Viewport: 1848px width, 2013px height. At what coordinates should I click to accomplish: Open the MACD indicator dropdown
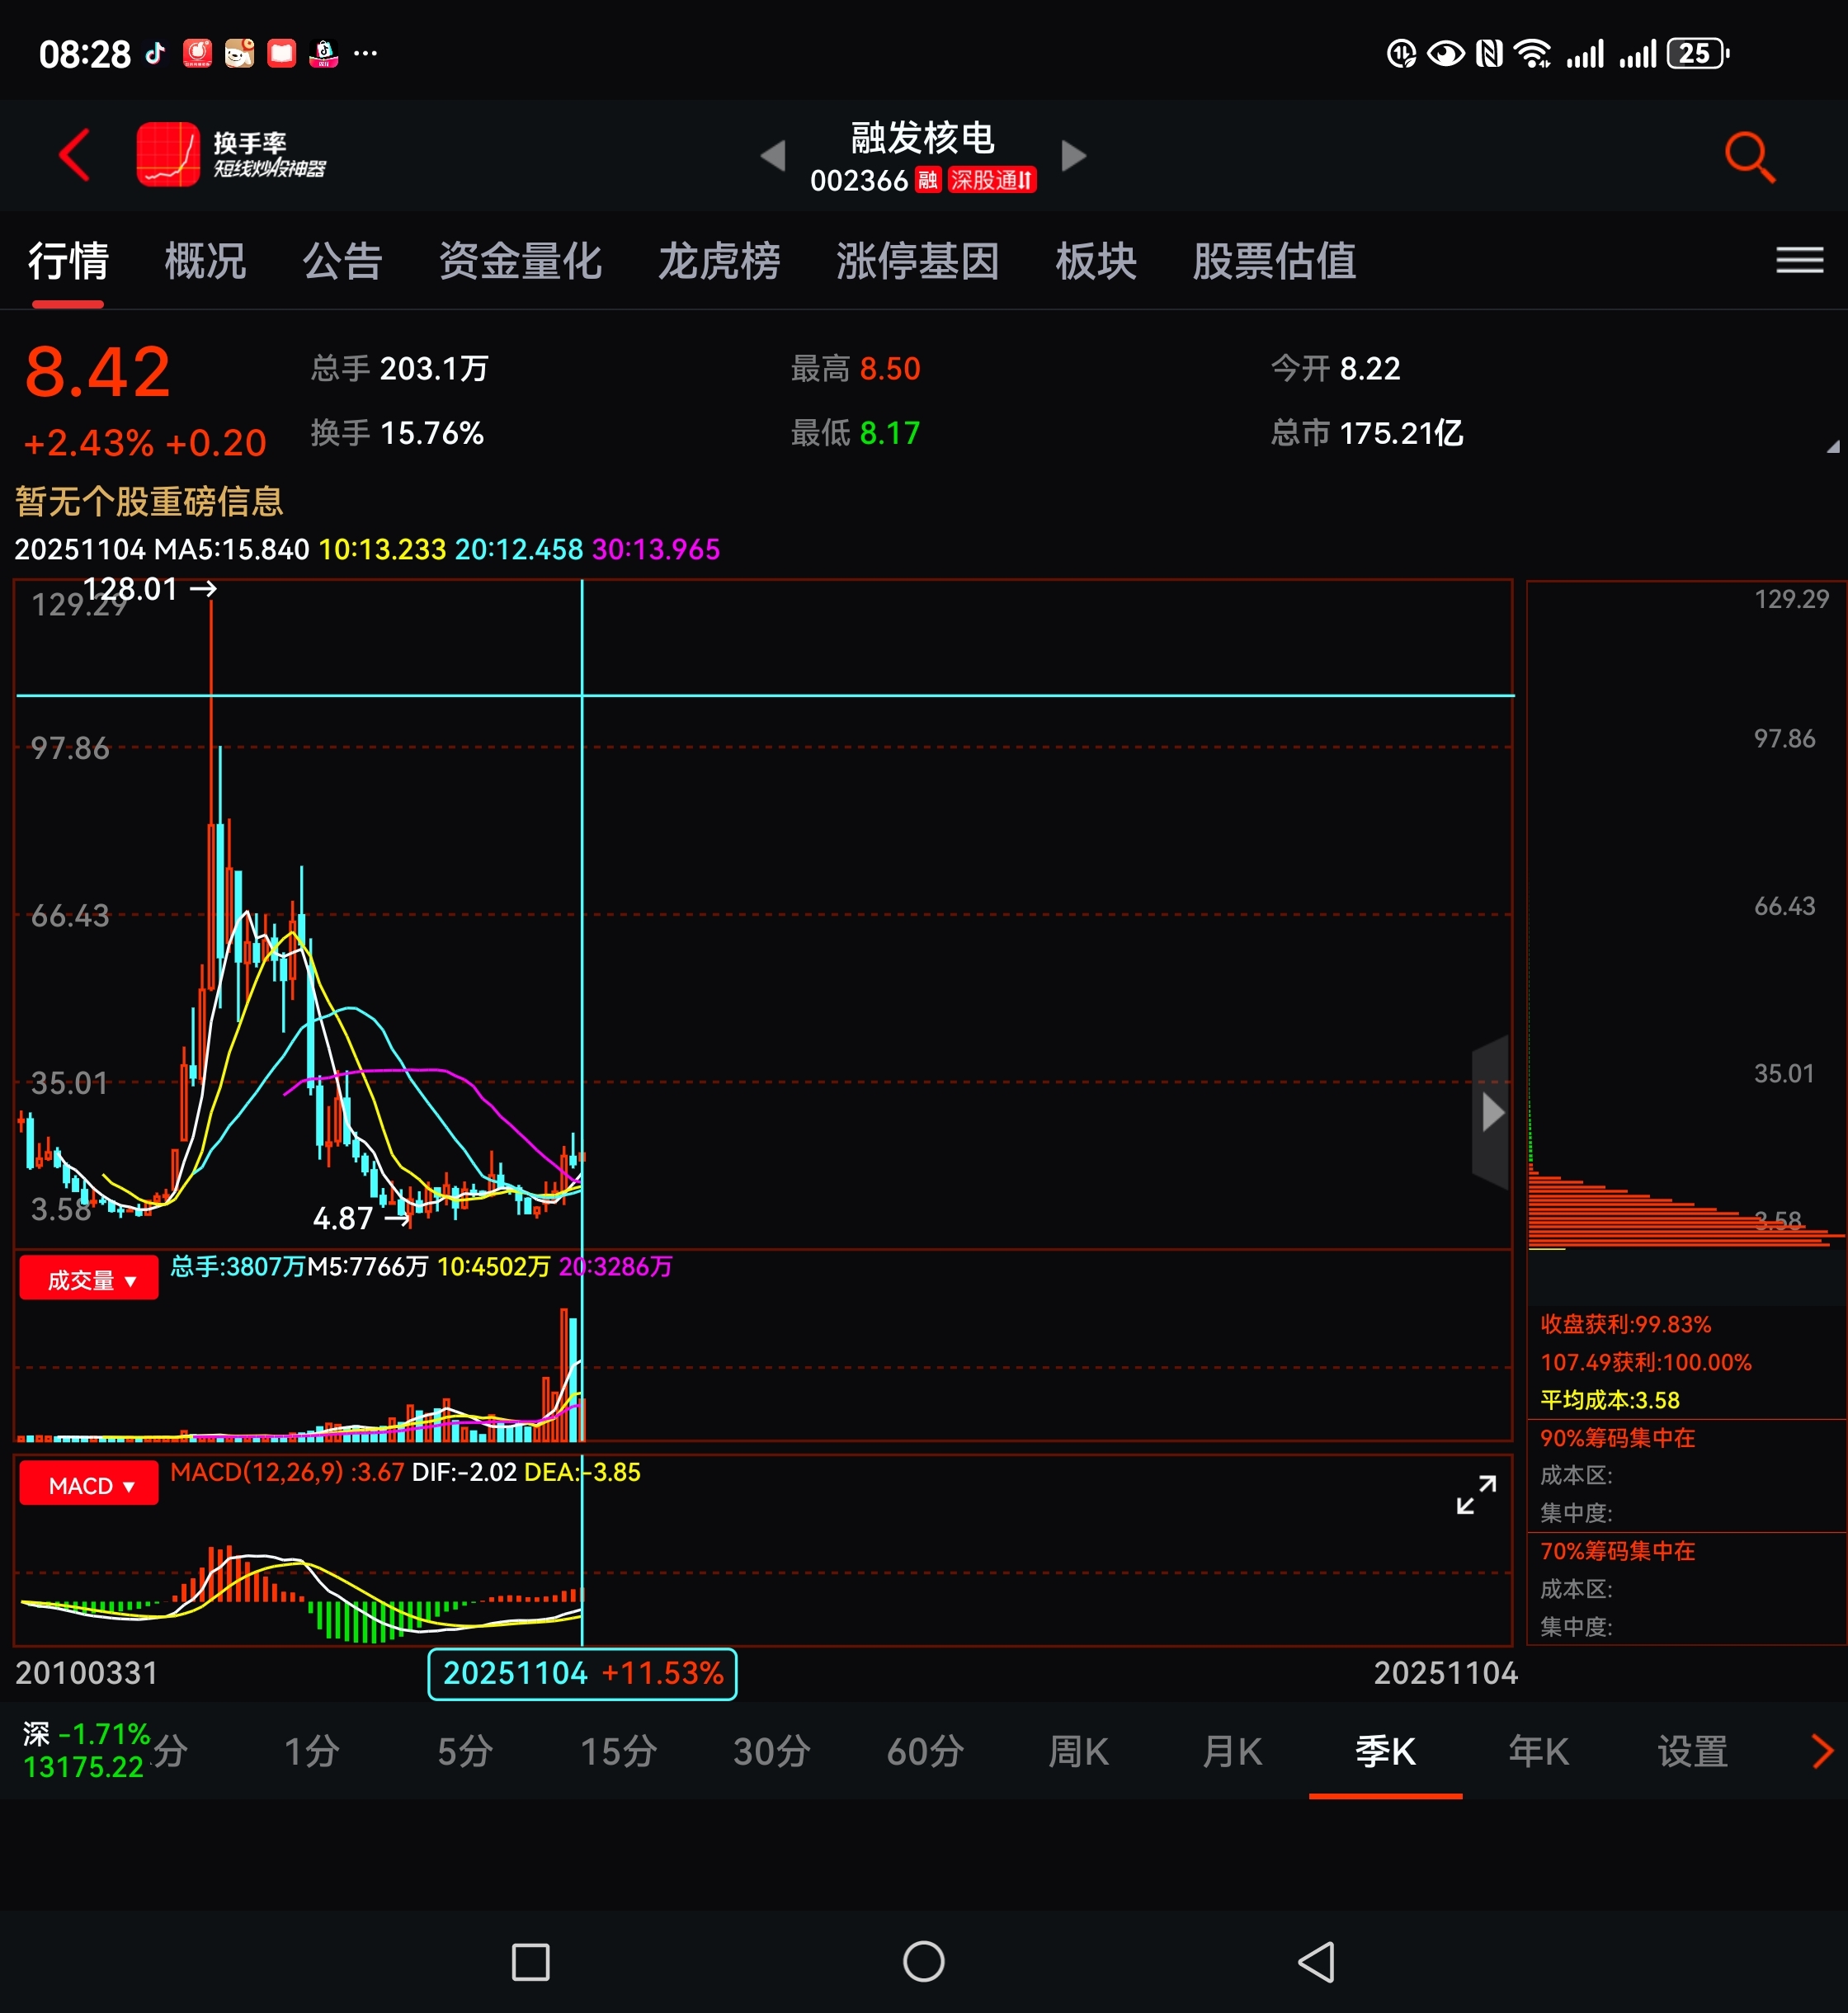89,1485
